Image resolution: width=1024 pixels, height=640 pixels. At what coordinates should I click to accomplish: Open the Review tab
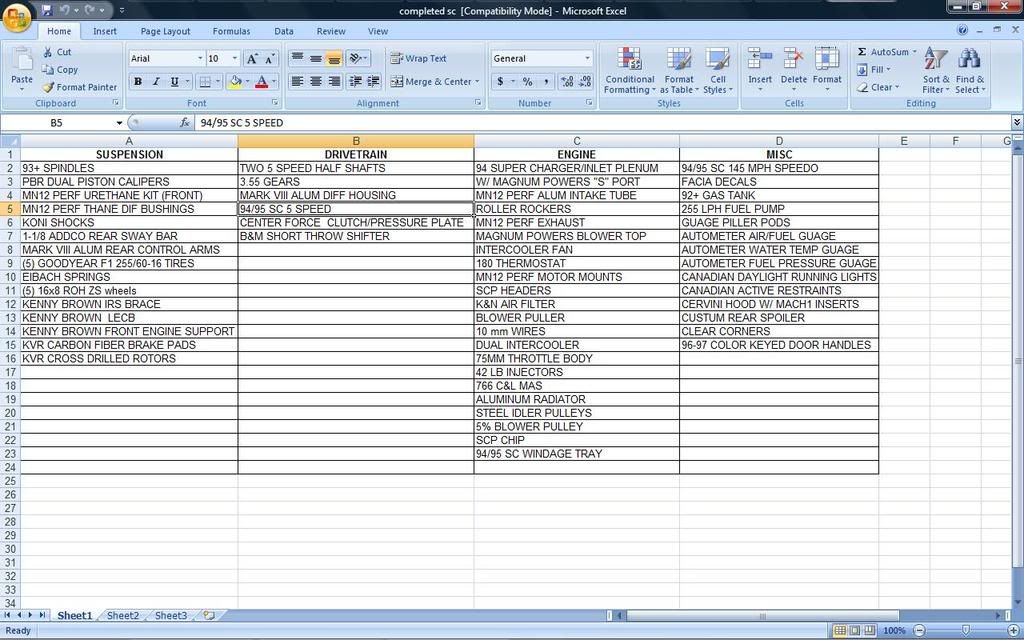click(331, 31)
